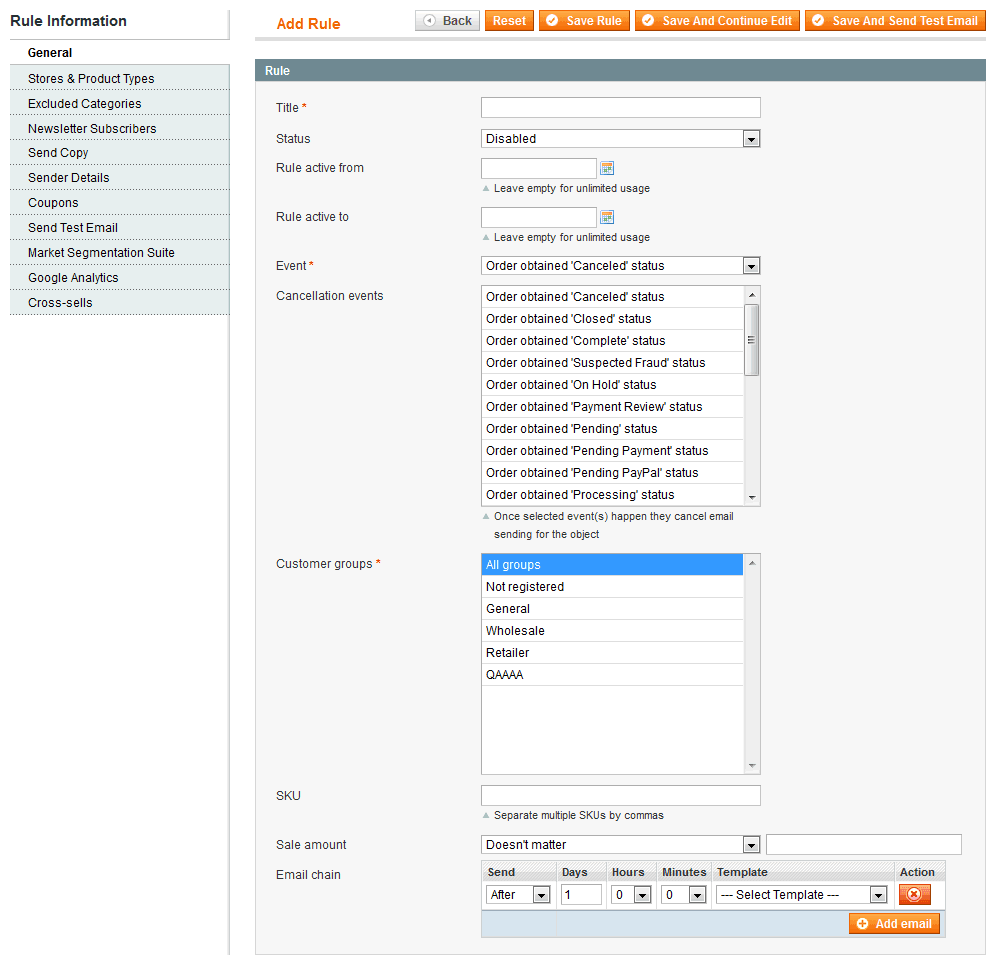Select Wholesale customer group

612,631
